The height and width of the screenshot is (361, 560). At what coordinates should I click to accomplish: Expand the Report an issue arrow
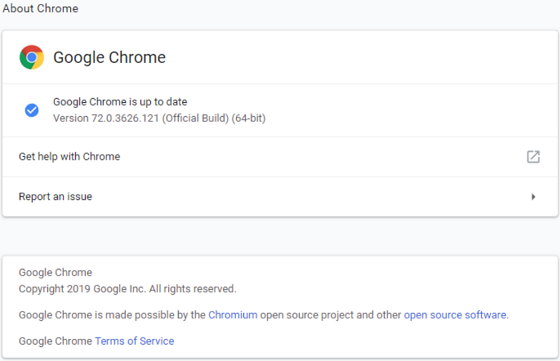tap(533, 197)
